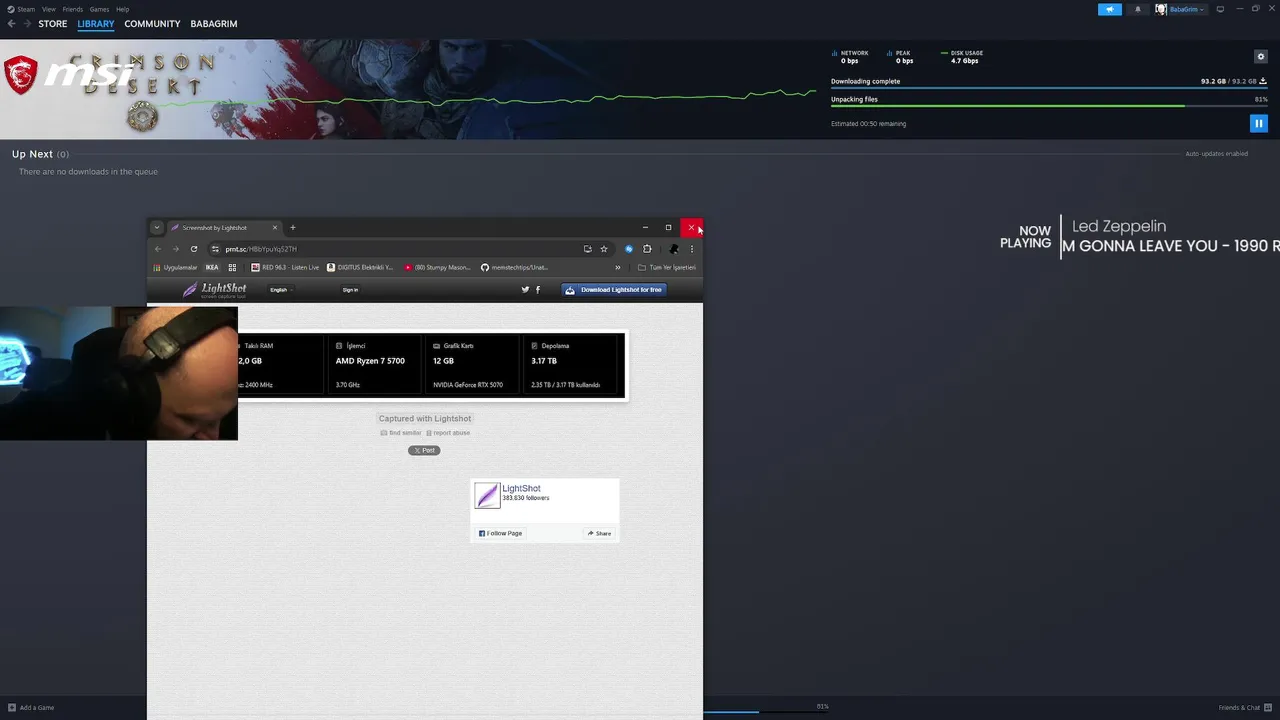The image size is (1280, 720).
Task: Click the captured specs screenshot image
Action: [432, 365]
